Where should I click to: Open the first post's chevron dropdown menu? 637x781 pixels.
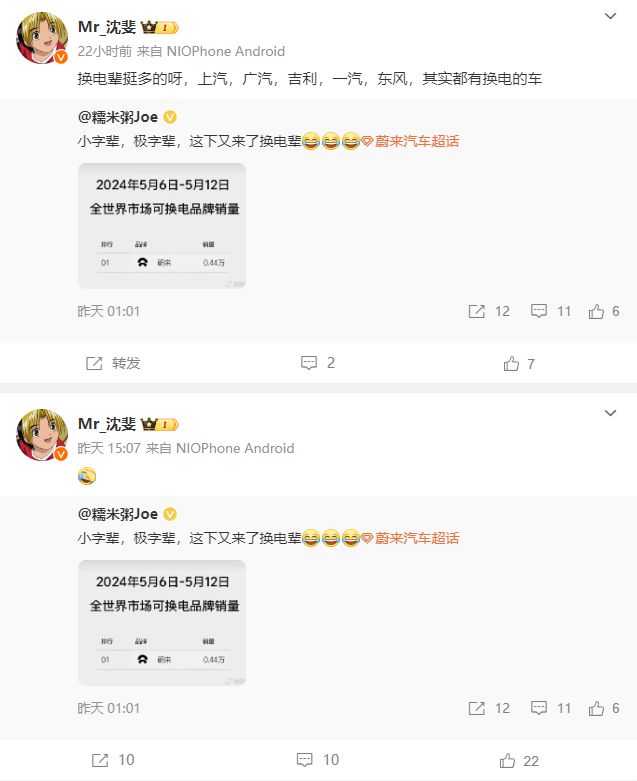click(610, 16)
